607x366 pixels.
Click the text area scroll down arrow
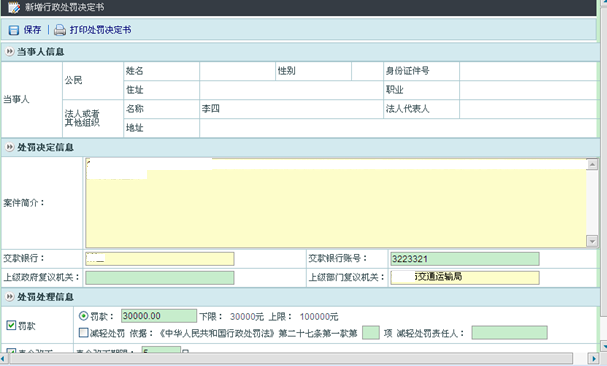[592, 241]
